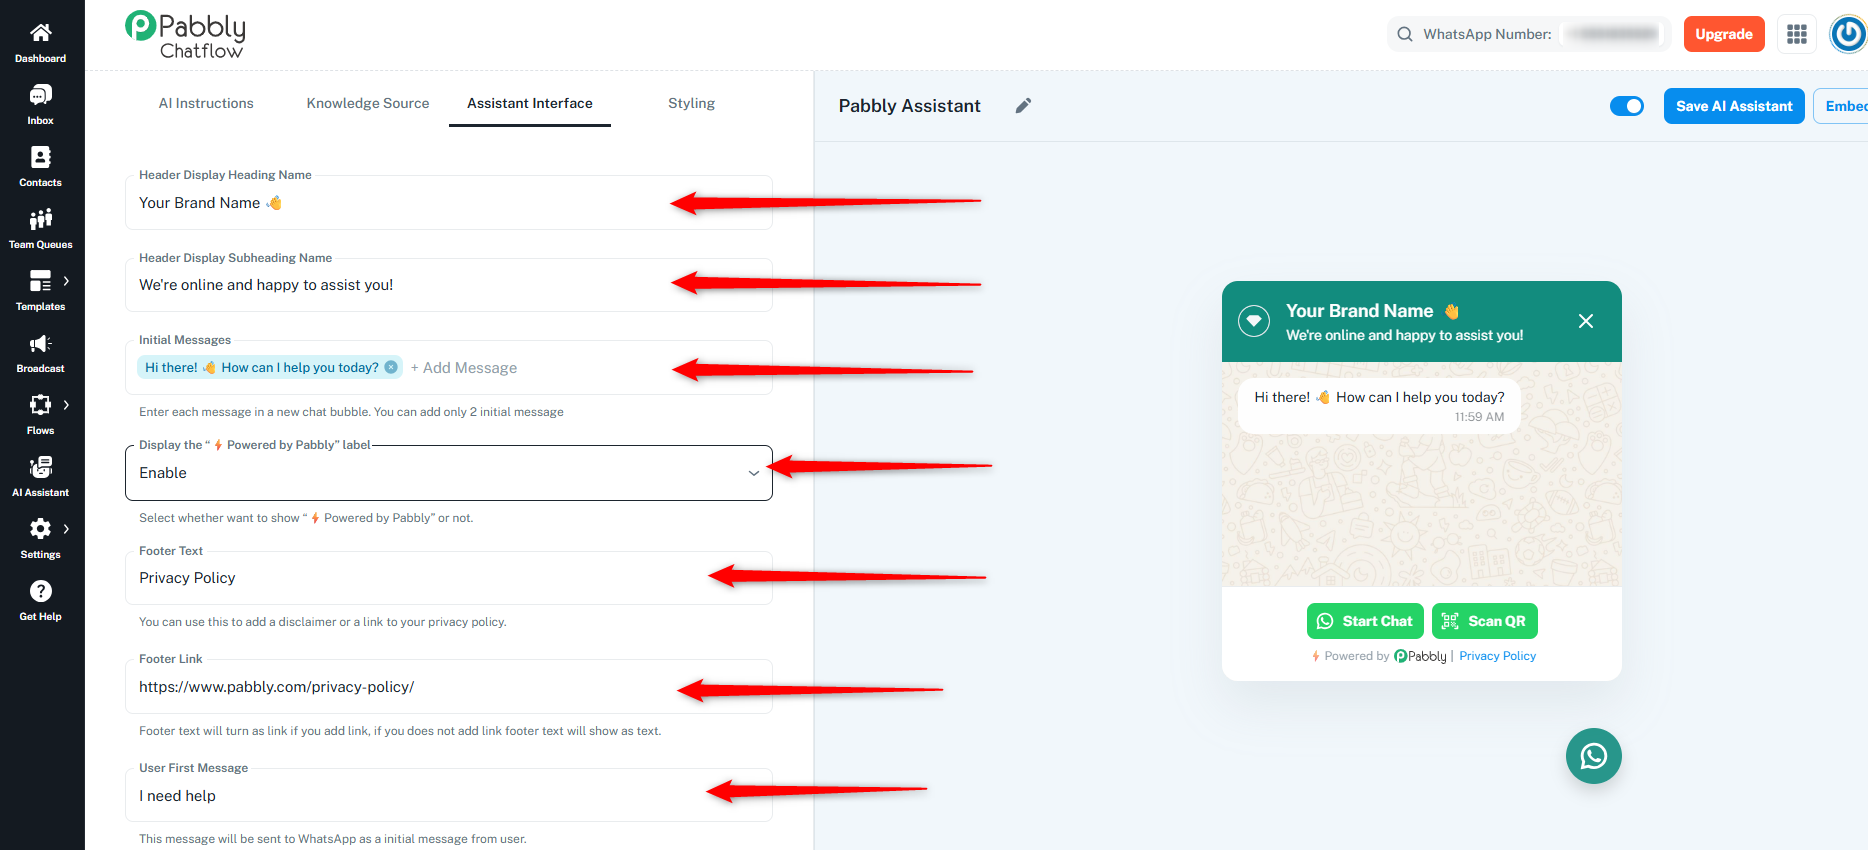Click the Get Help question icon
This screenshot has width=1868, height=850.
(x=41, y=591)
